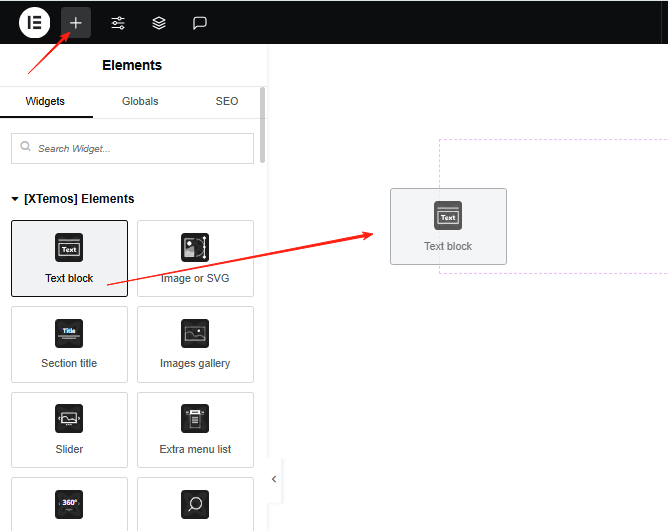This screenshot has height=531, width=668.
Task: Switch to the SEO tab
Action: click(x=227, y=101)
